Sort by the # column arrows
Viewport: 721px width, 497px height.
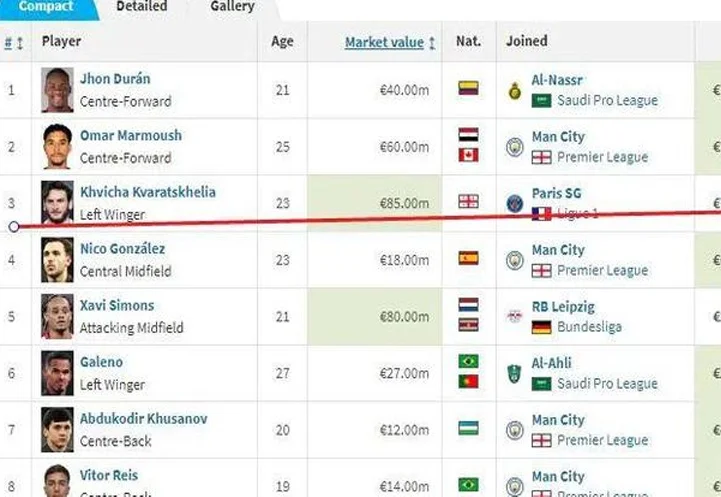point(13,43)
